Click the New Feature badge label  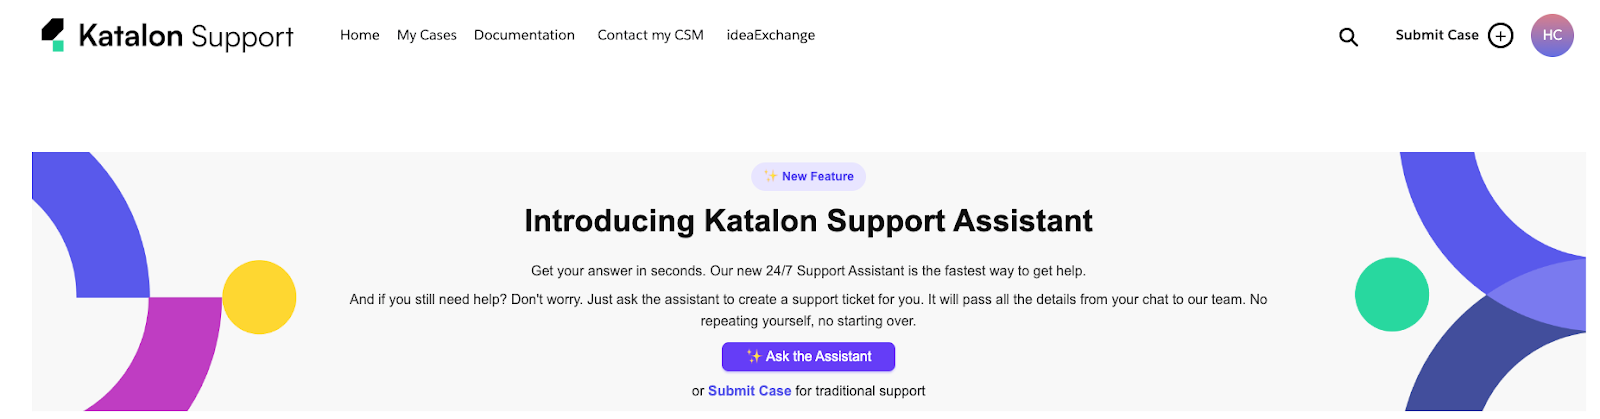[817, 176]
